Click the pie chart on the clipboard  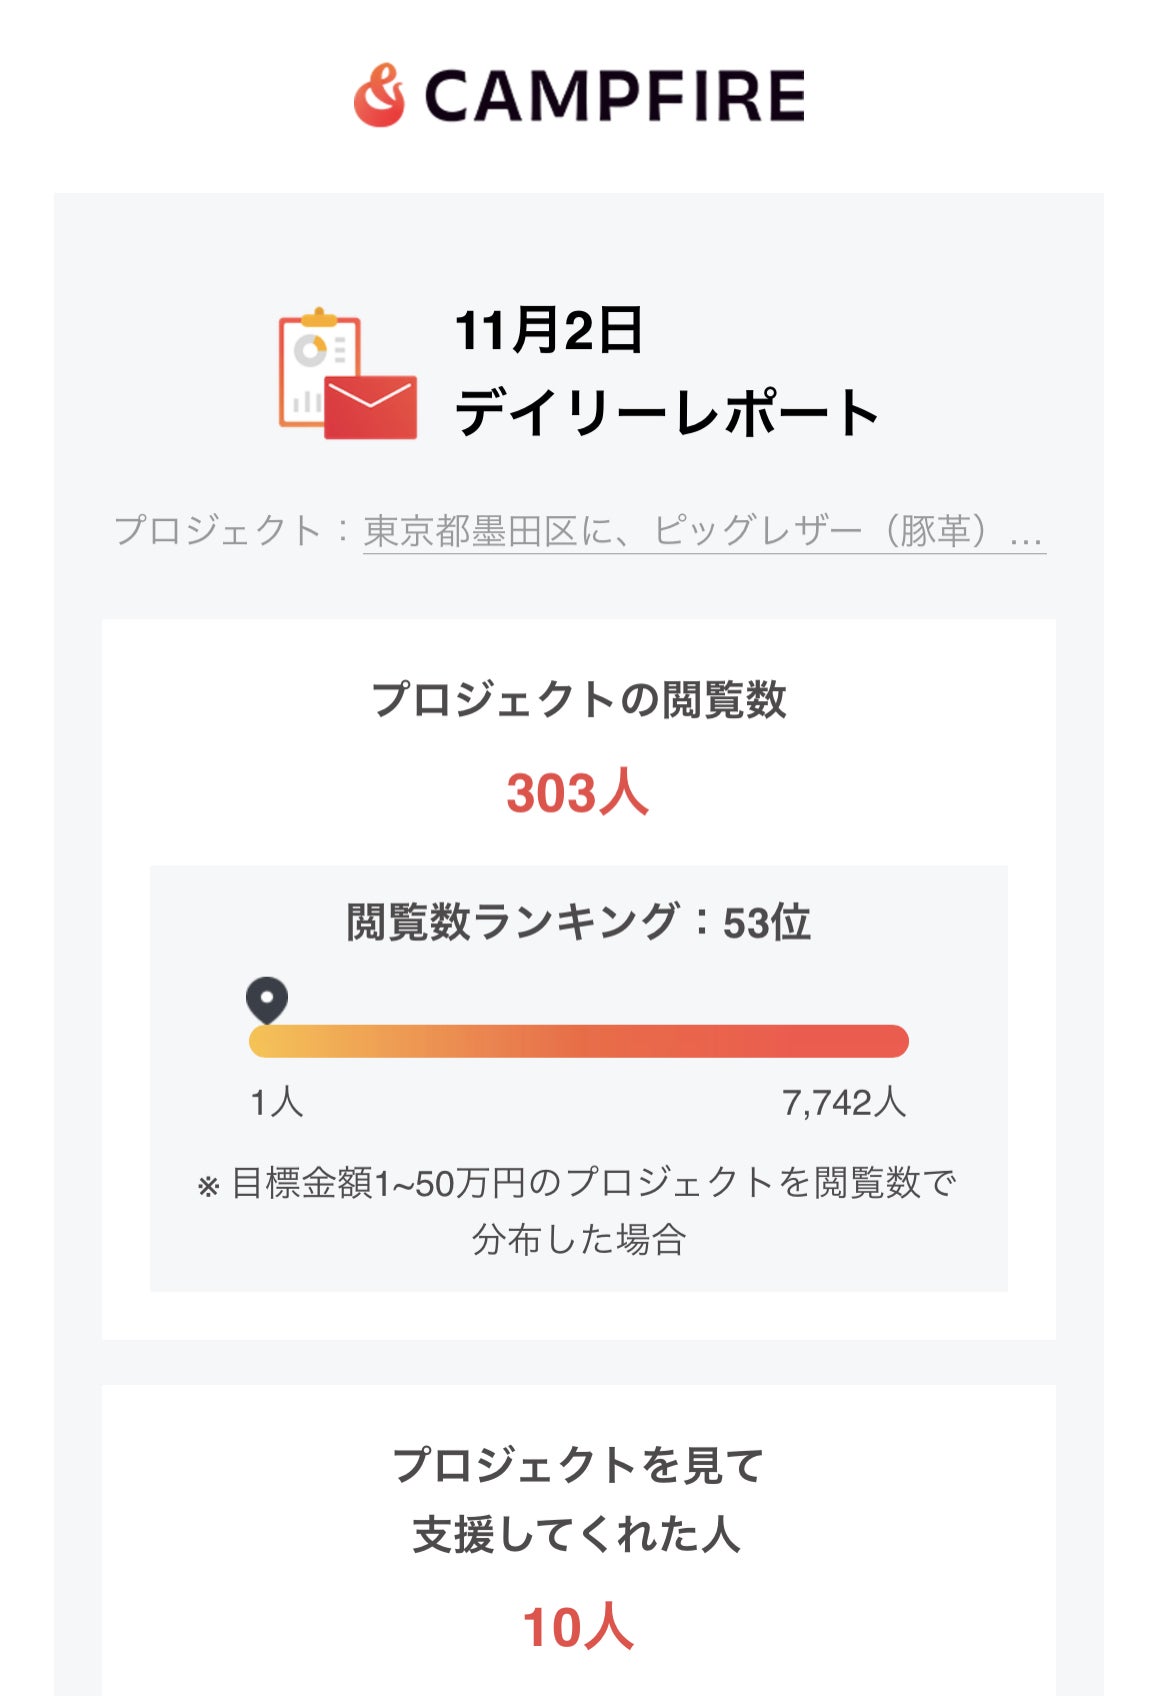click(x=311, y=350)
